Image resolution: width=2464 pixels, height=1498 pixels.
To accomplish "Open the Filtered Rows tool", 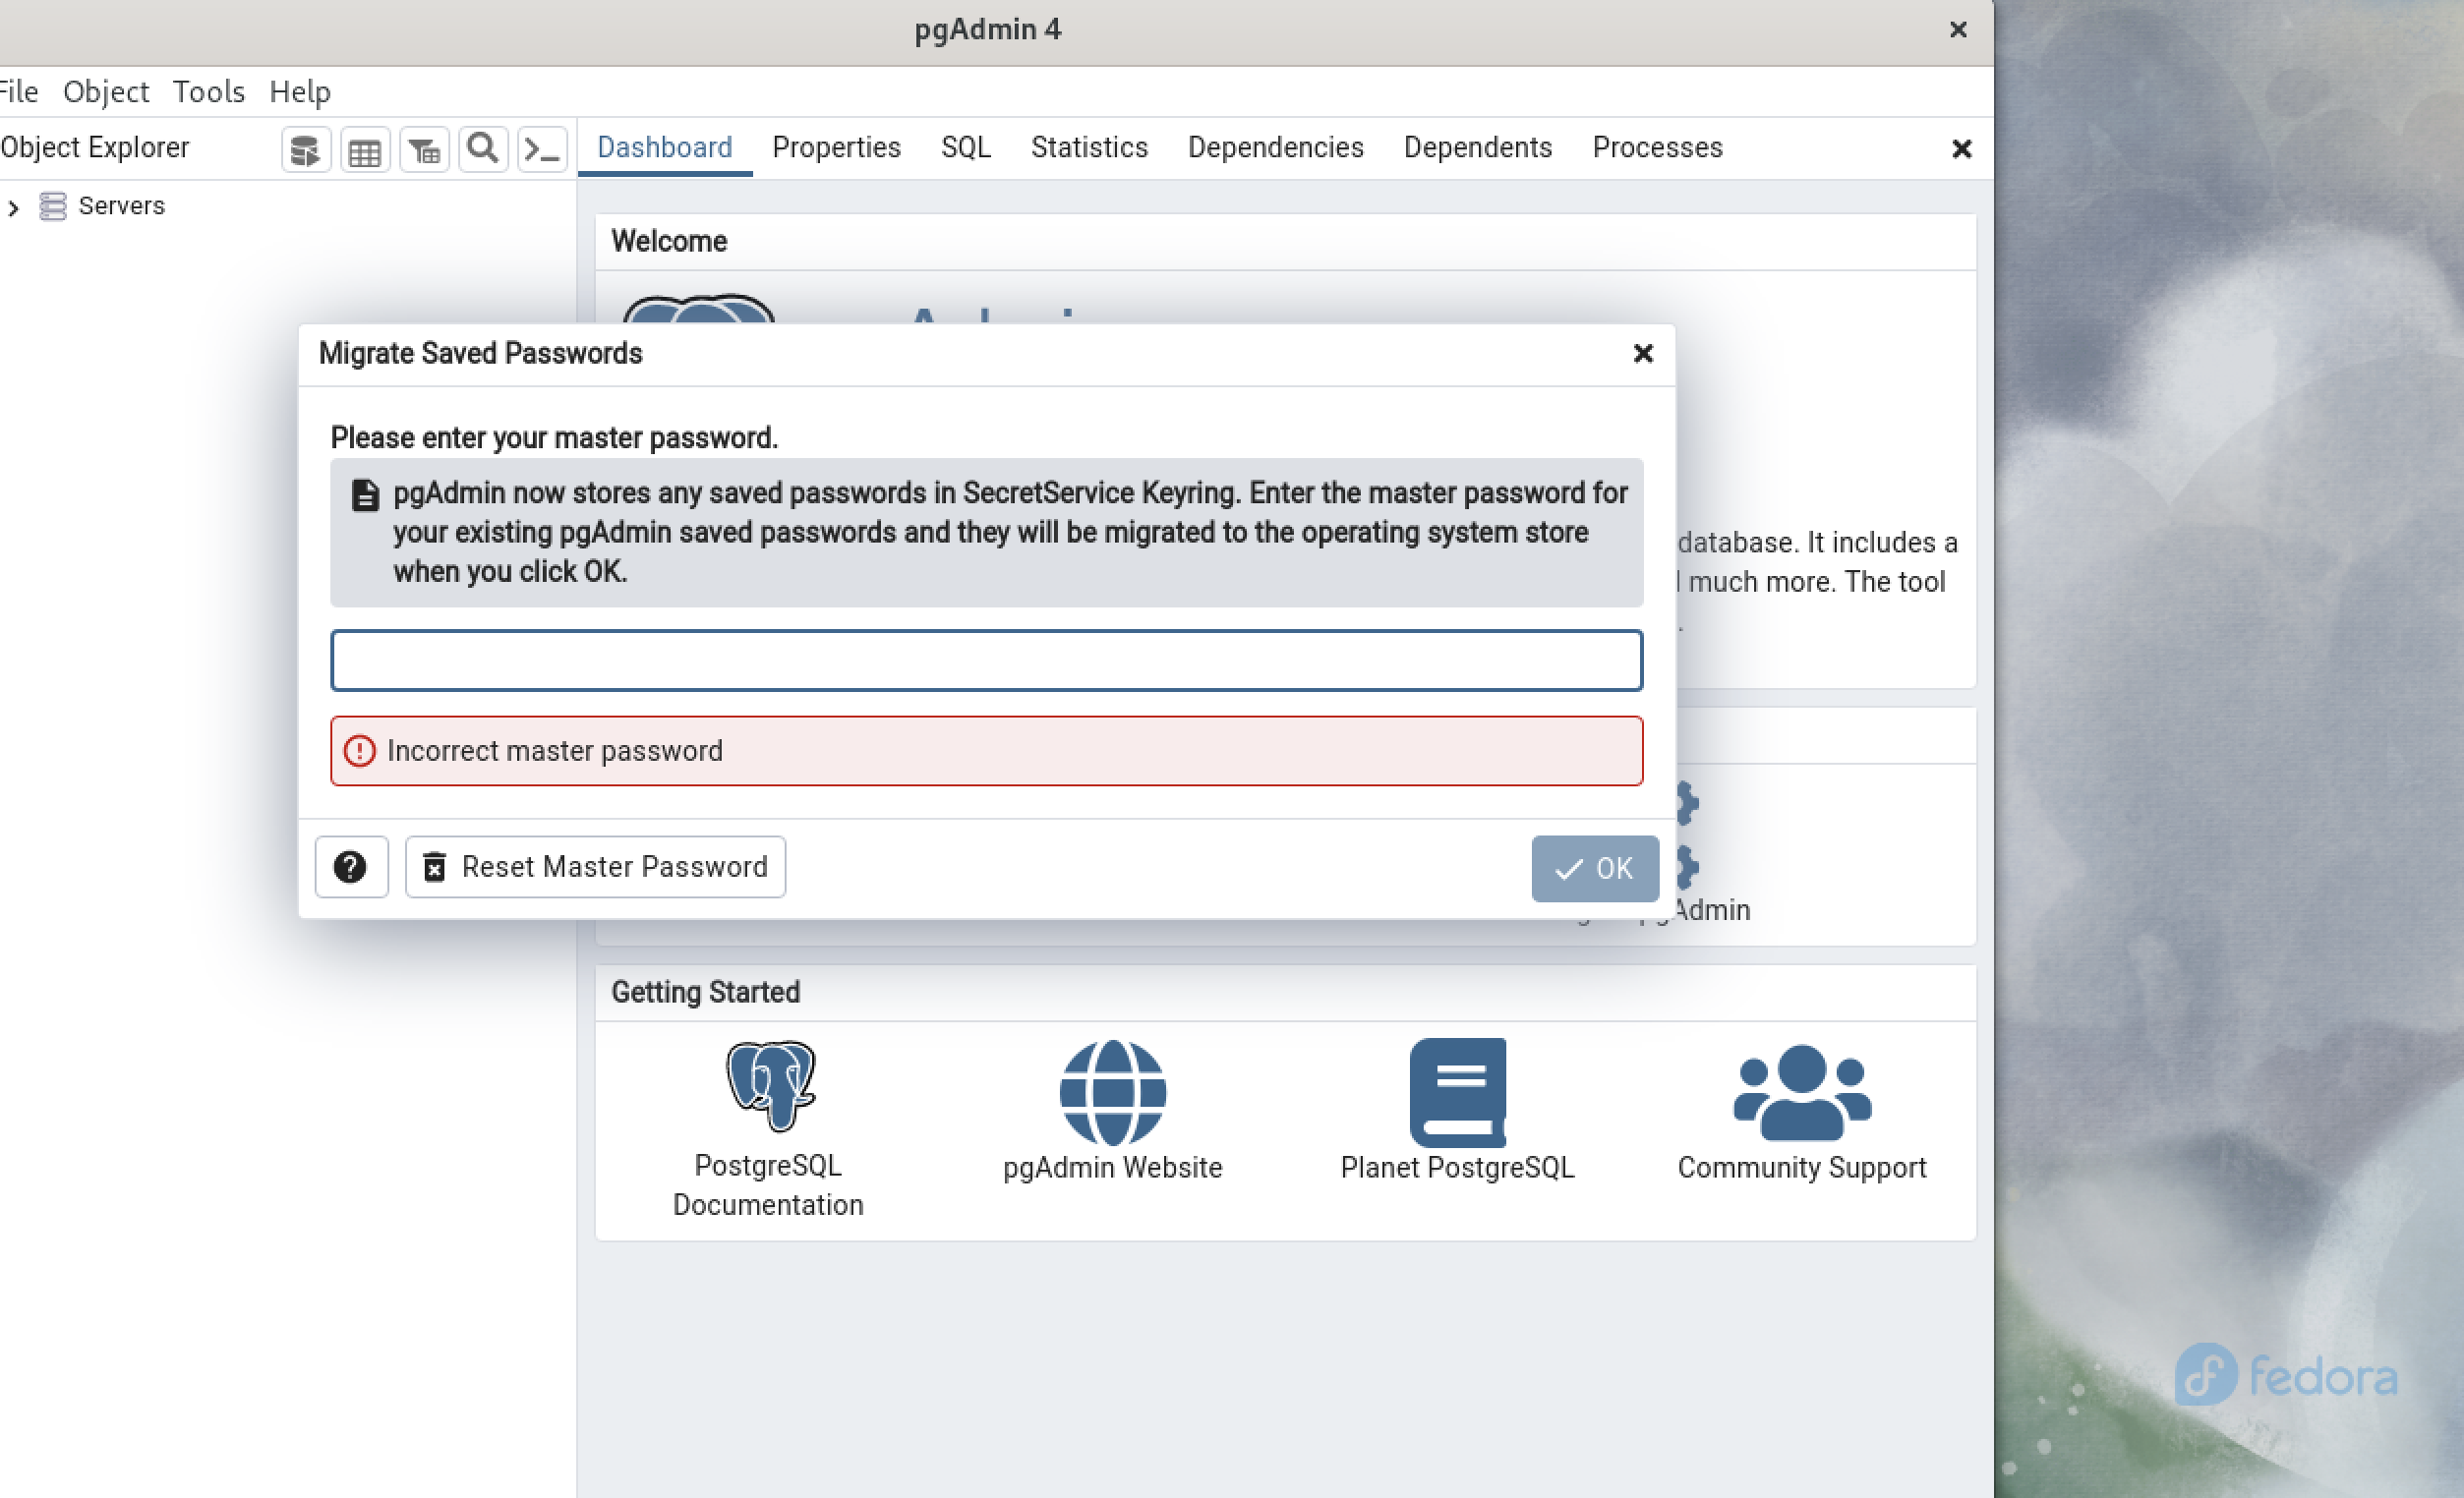I will pyautogui.click(x=423, y=148).
